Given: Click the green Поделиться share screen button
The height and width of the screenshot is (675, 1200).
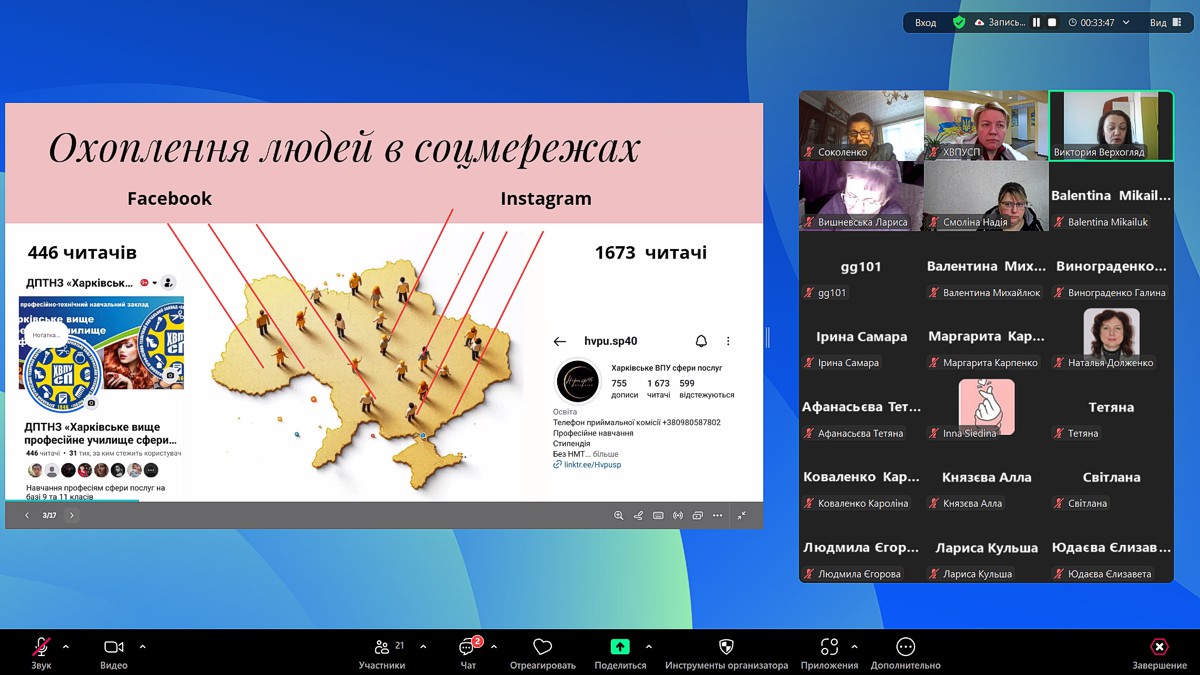Looking at the screenshot, I should [620, 653].
